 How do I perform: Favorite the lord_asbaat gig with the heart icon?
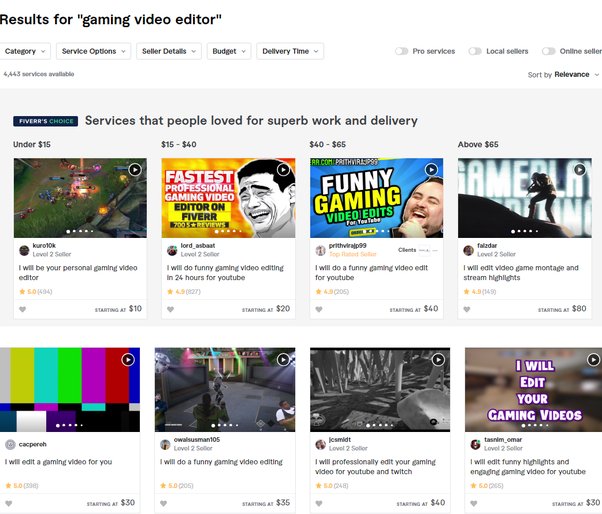tap(170, 309)
